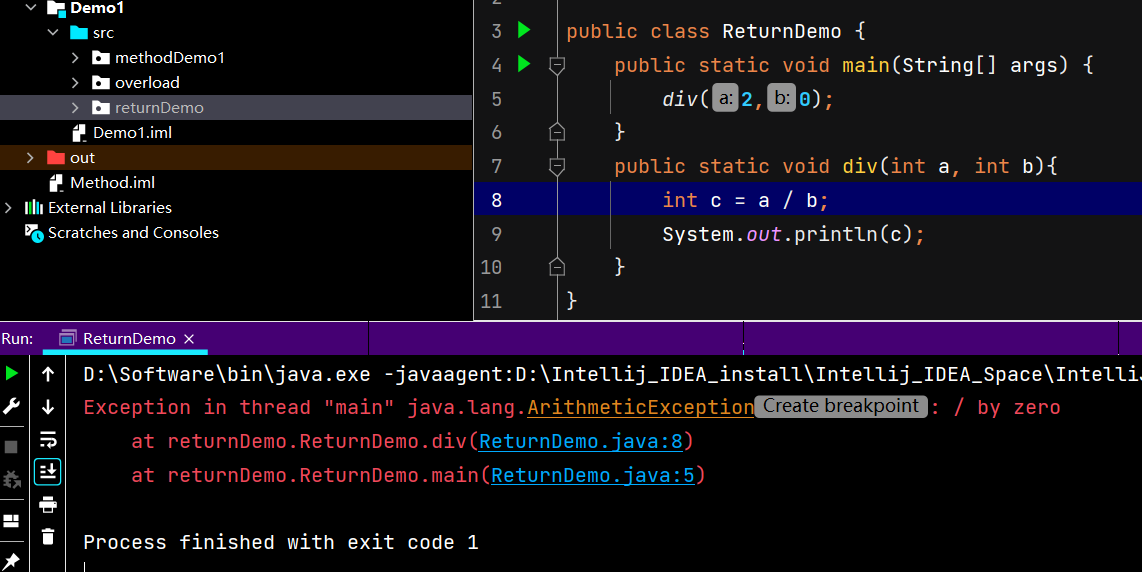The height and width of the screenshot is (572, 1142).
Task: Expand the out folder
Action: tap(30, 158)
